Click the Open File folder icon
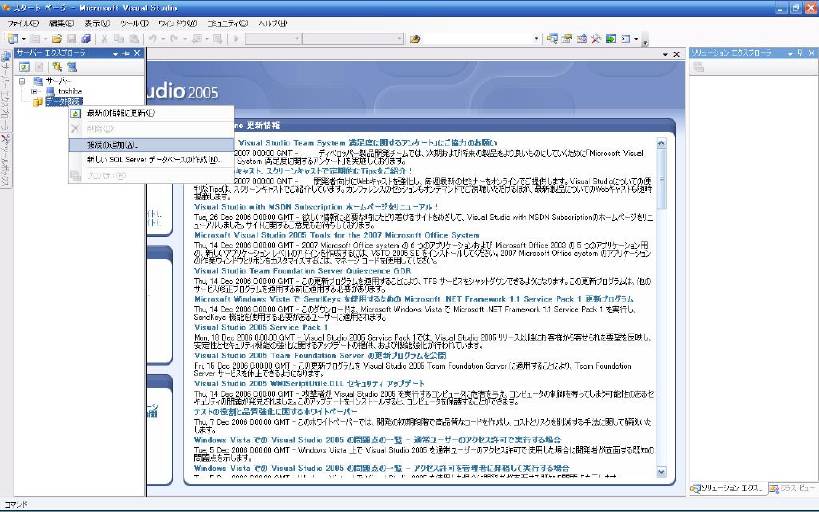This screenshot has width=819, height=512. pyautogui.click(x=56, y=39)
